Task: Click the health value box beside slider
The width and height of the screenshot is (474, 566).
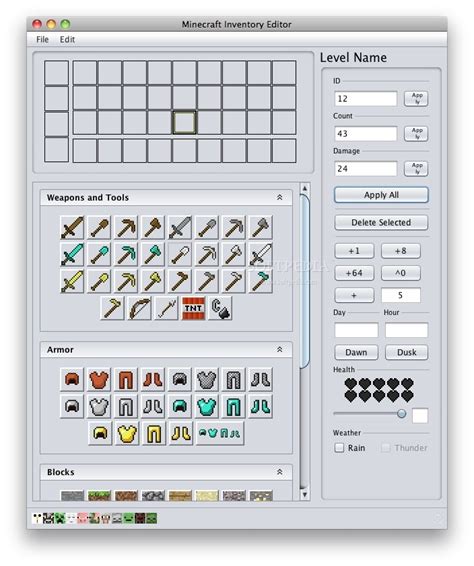Action: 420,415
